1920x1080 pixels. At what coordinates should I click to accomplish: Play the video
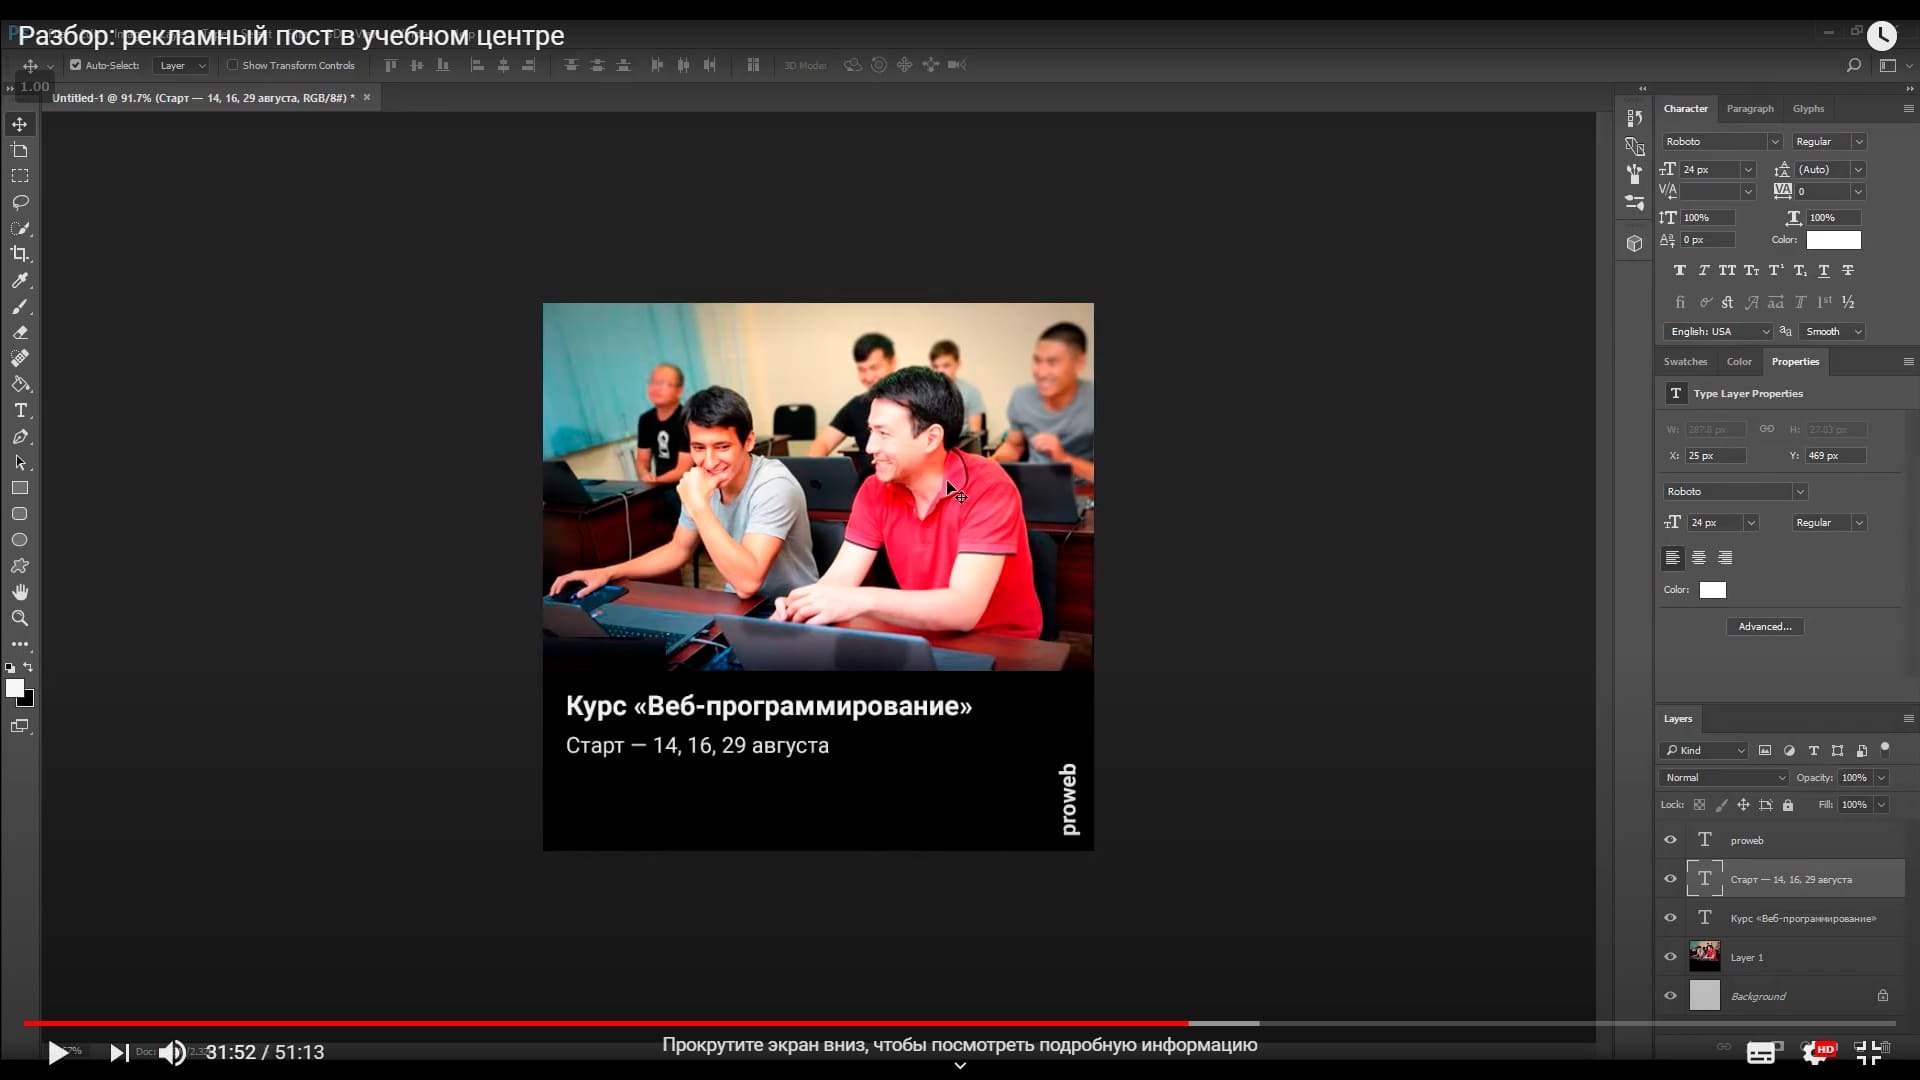click(x=58, y=1052)
